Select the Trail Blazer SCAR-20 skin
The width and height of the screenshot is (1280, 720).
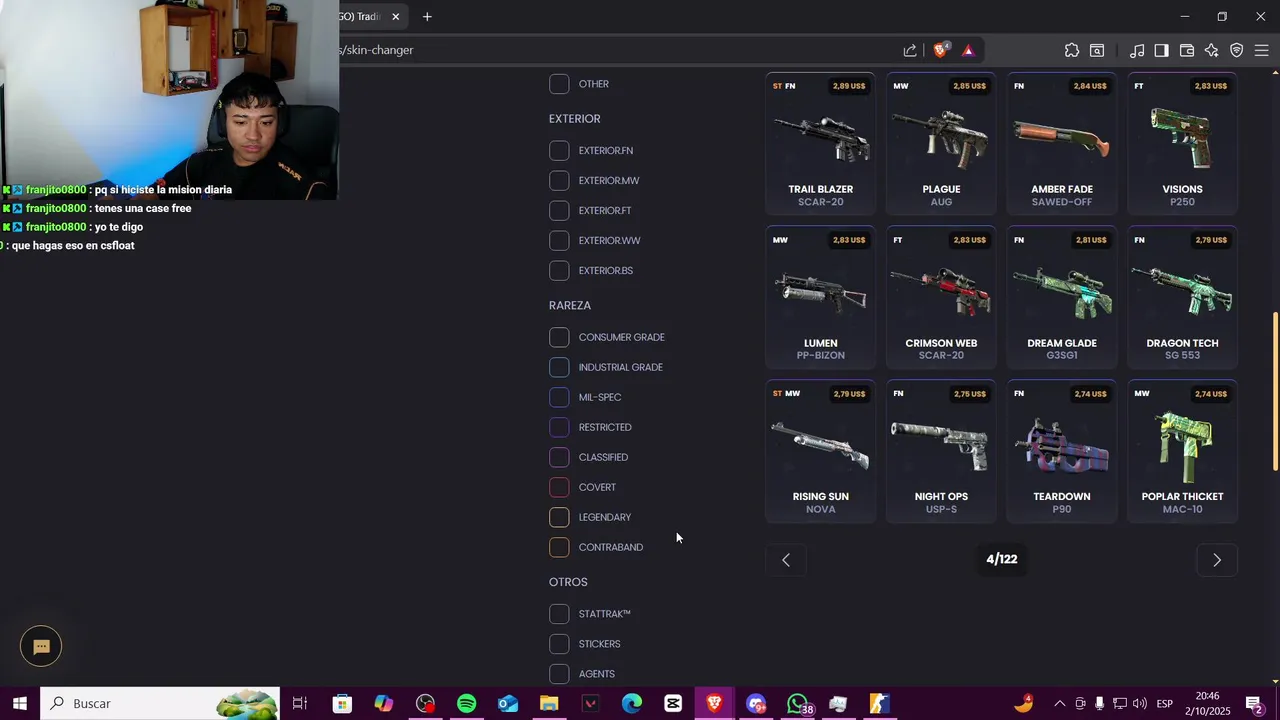click(821, 144)
